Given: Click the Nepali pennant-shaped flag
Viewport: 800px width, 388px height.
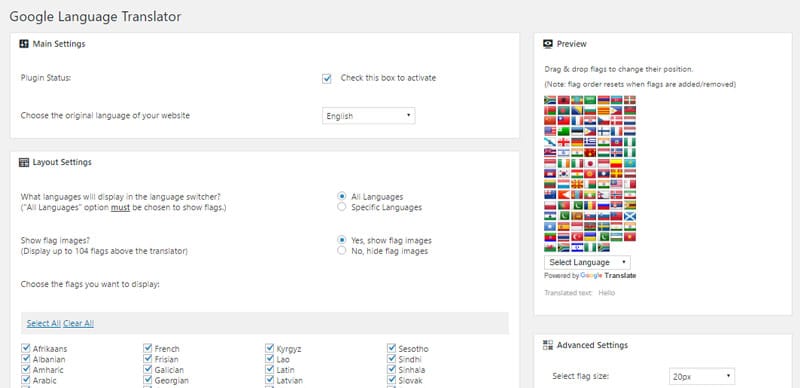Looking at the screenshot, I should [x=604, y=194].
